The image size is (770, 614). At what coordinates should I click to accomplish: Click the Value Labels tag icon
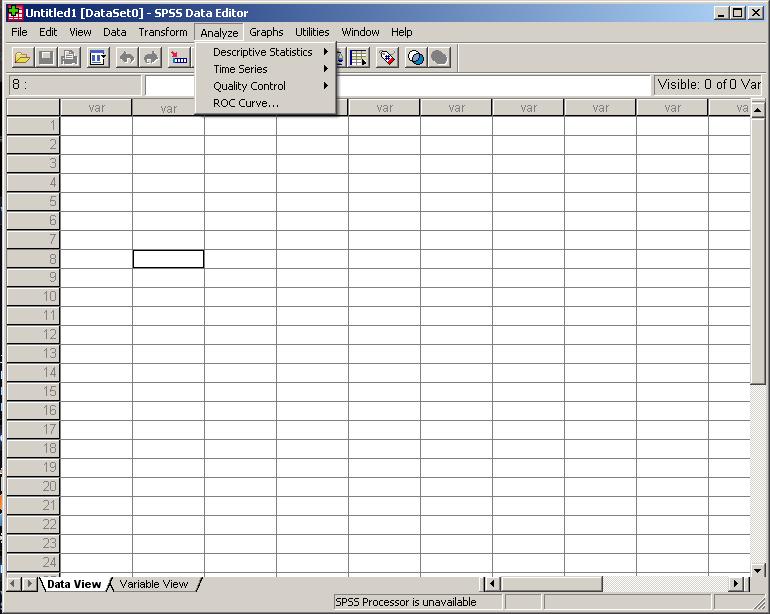(388, 58)
